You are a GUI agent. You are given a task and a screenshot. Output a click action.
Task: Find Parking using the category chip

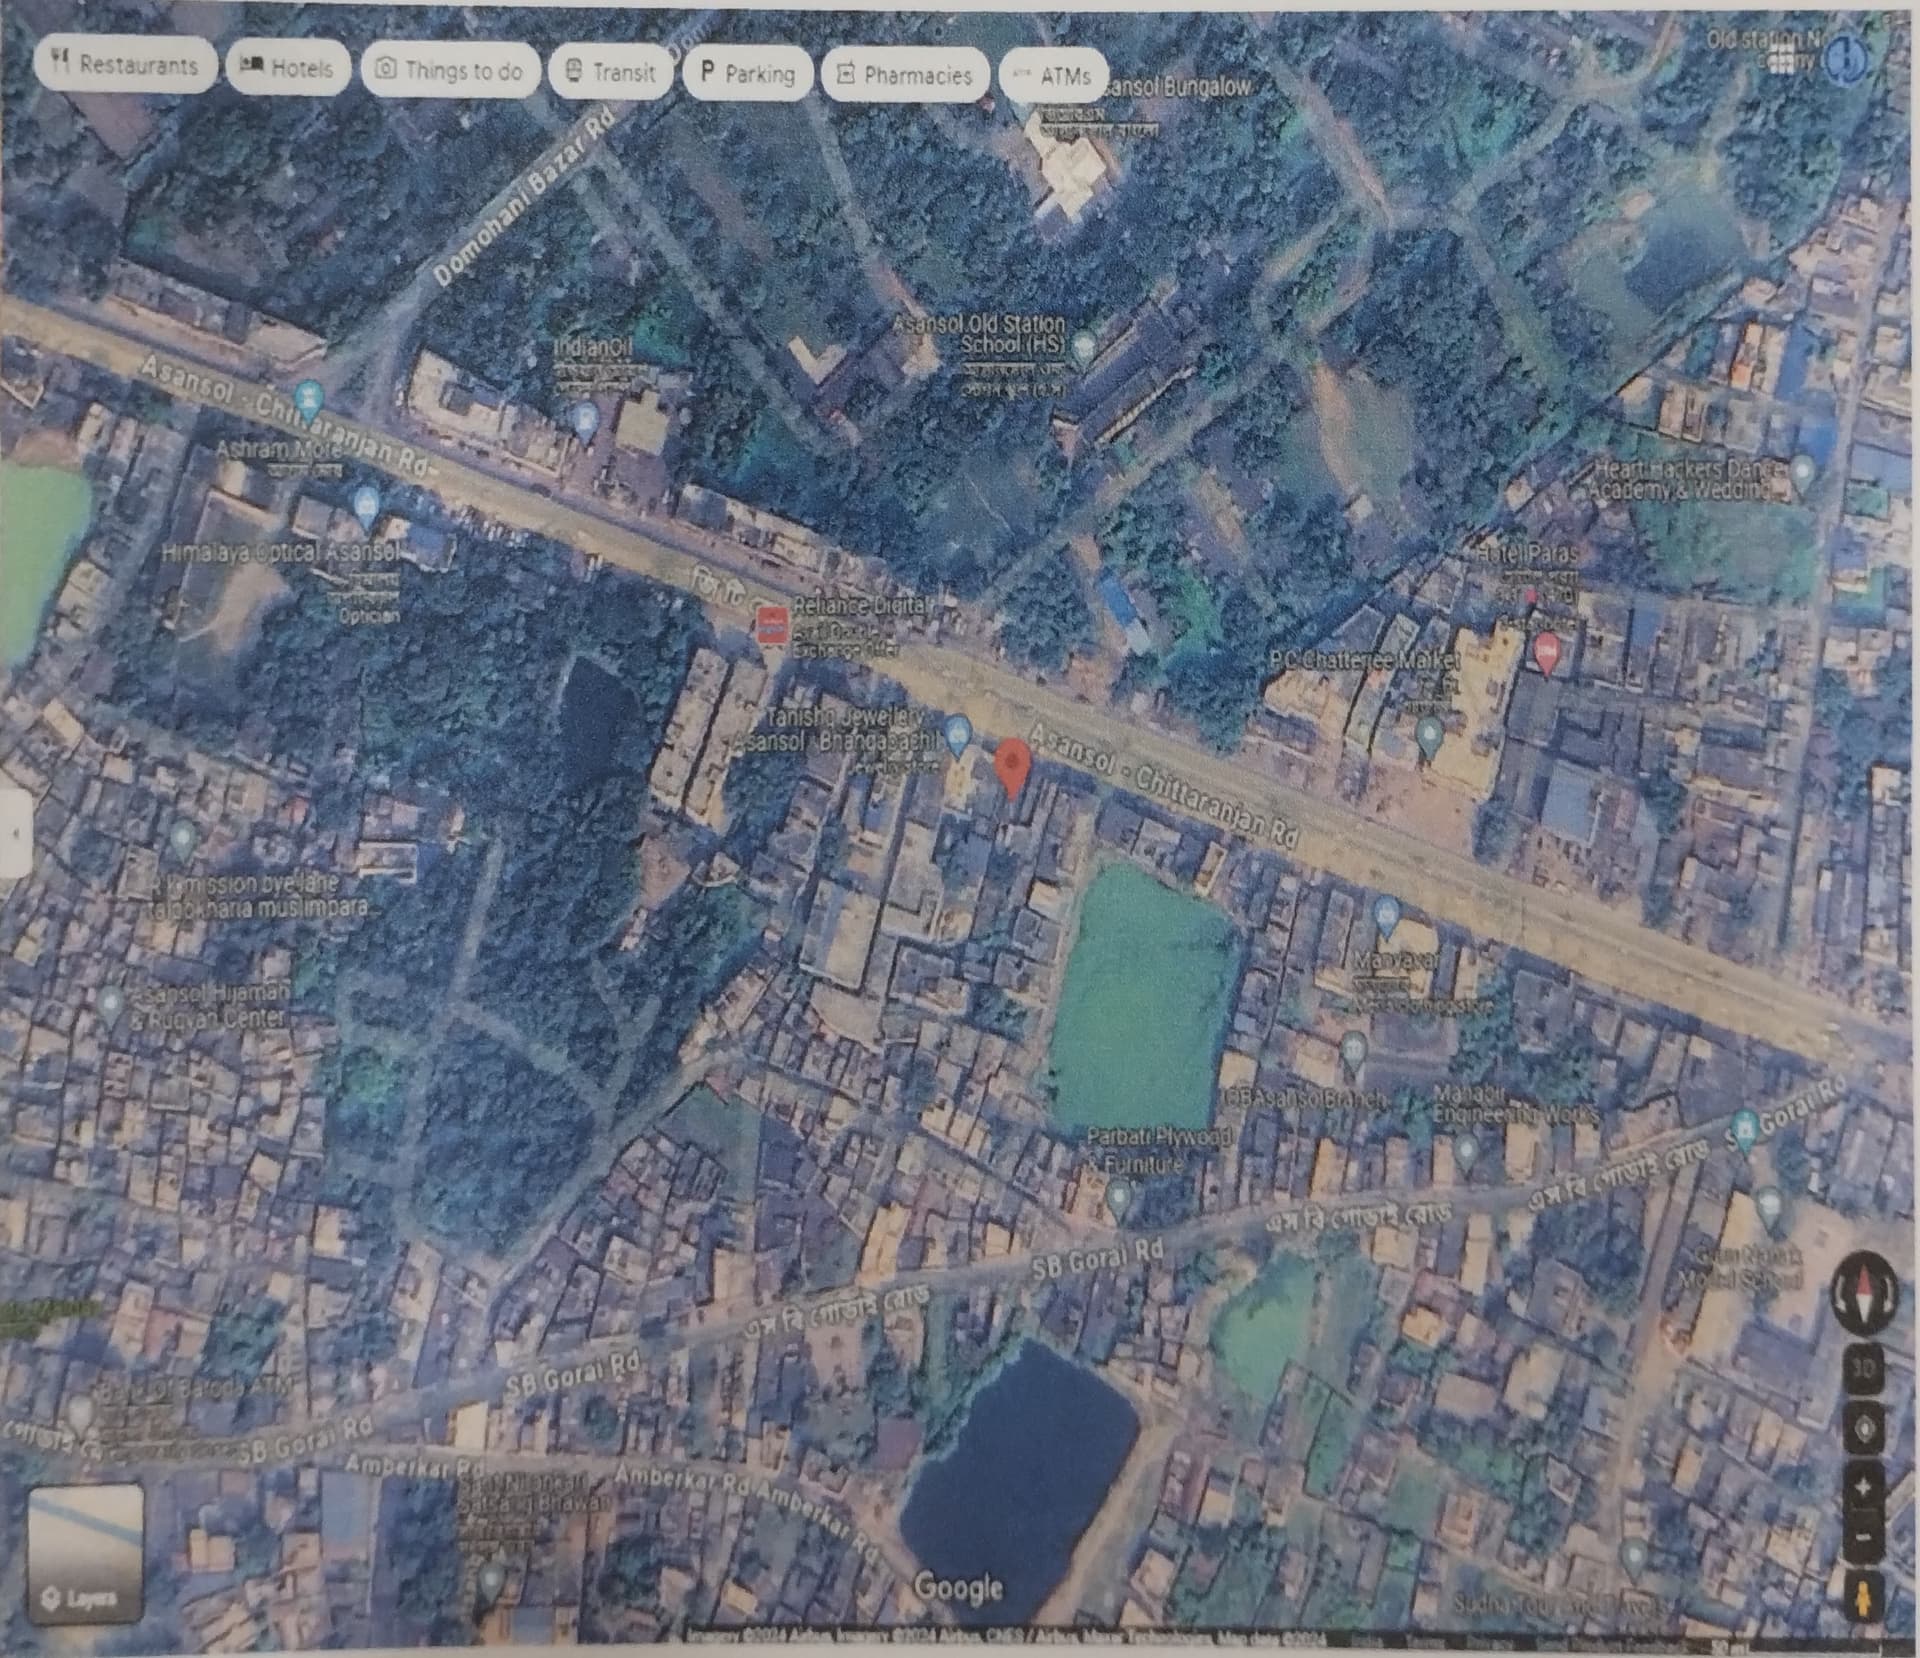[x=747, y=73]
